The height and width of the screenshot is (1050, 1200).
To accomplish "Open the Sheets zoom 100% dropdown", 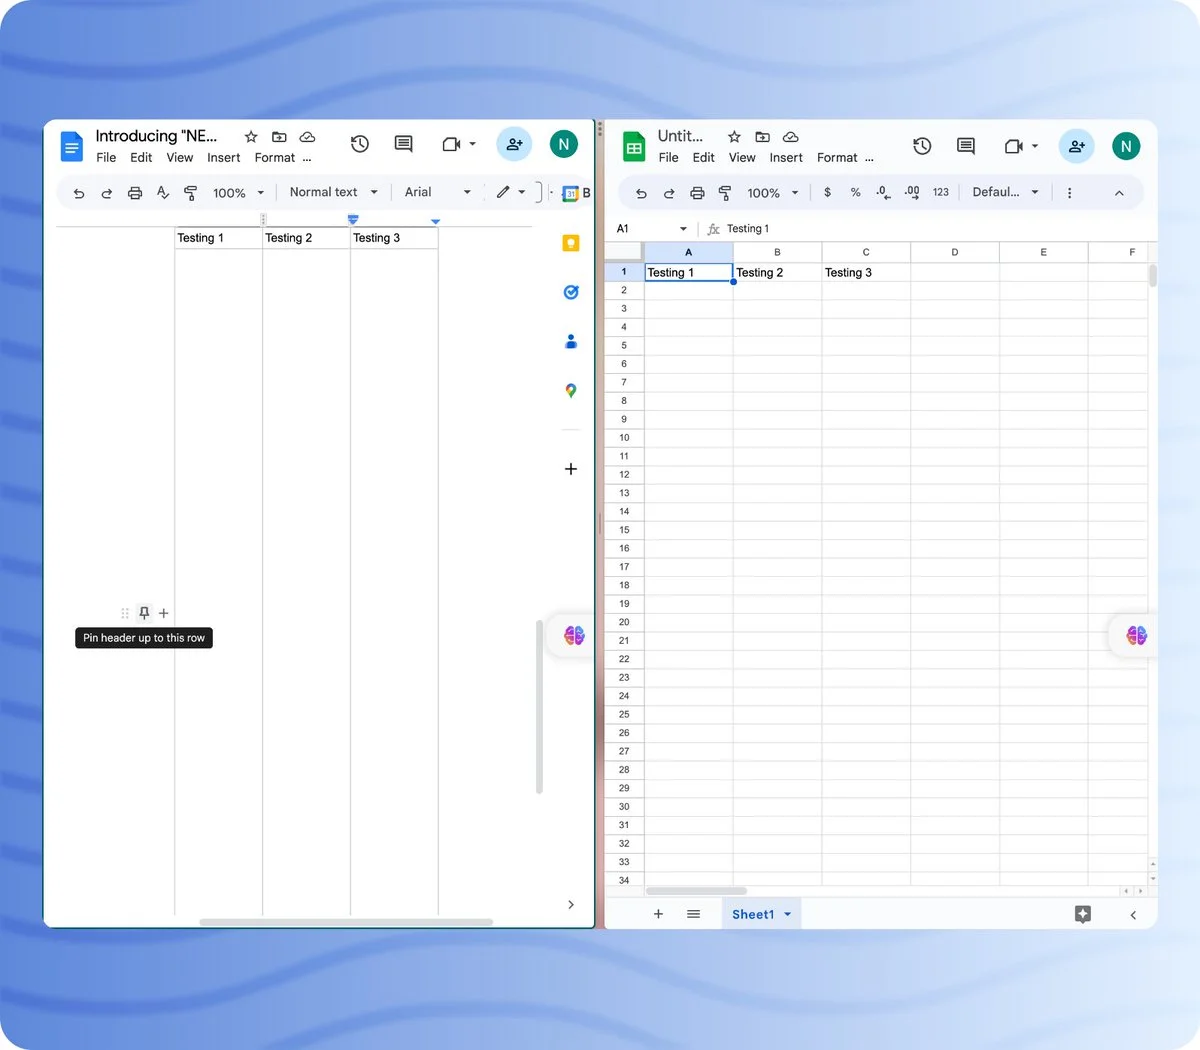I will (772, 193).
